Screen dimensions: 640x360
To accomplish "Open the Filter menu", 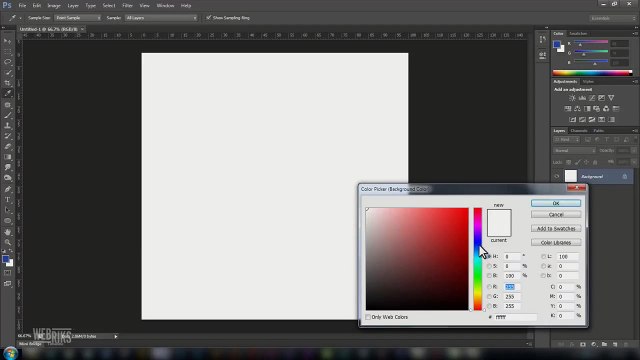I will tap(127, 6).
